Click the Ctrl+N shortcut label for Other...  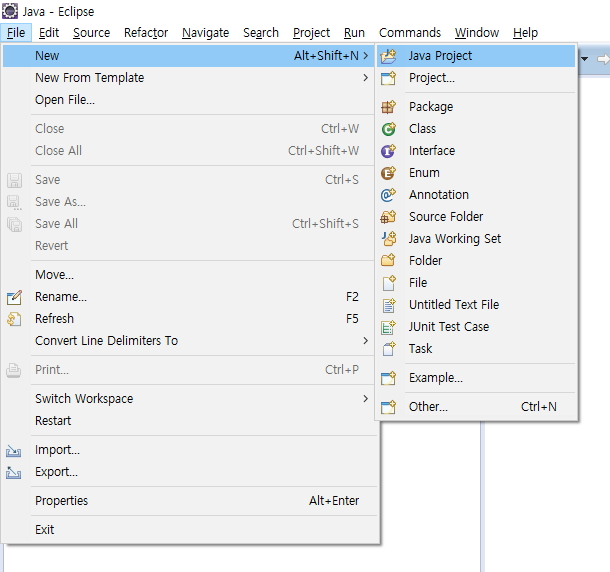click(539, 407)
